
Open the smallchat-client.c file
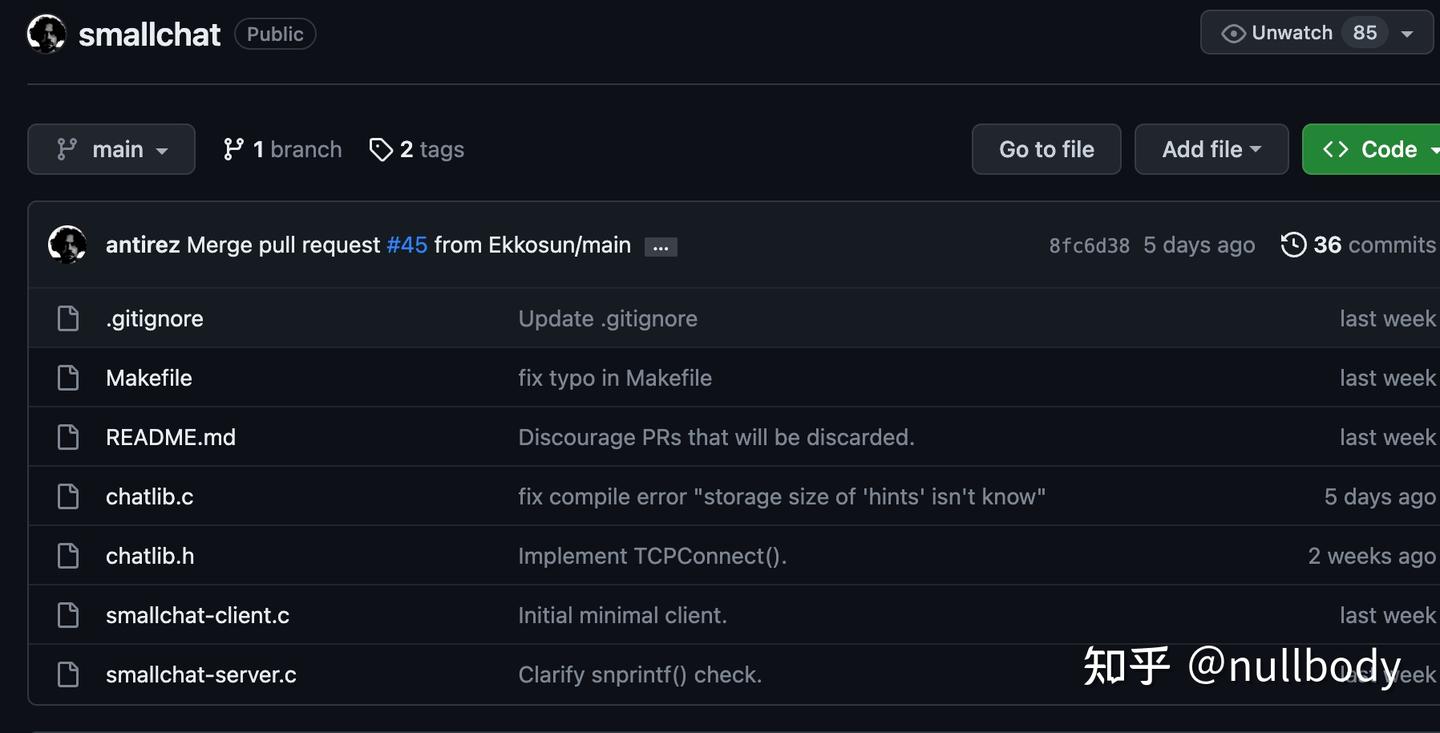pyautogui.click(x=198, y=616)
